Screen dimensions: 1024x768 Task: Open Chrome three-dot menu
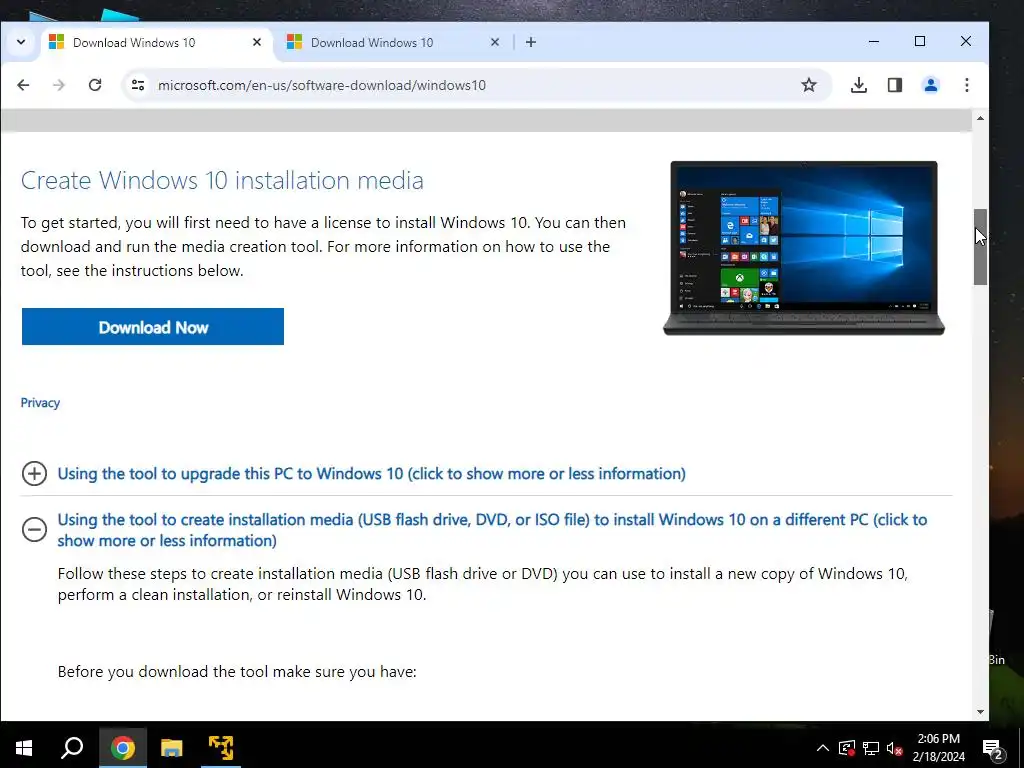(967, 85)
